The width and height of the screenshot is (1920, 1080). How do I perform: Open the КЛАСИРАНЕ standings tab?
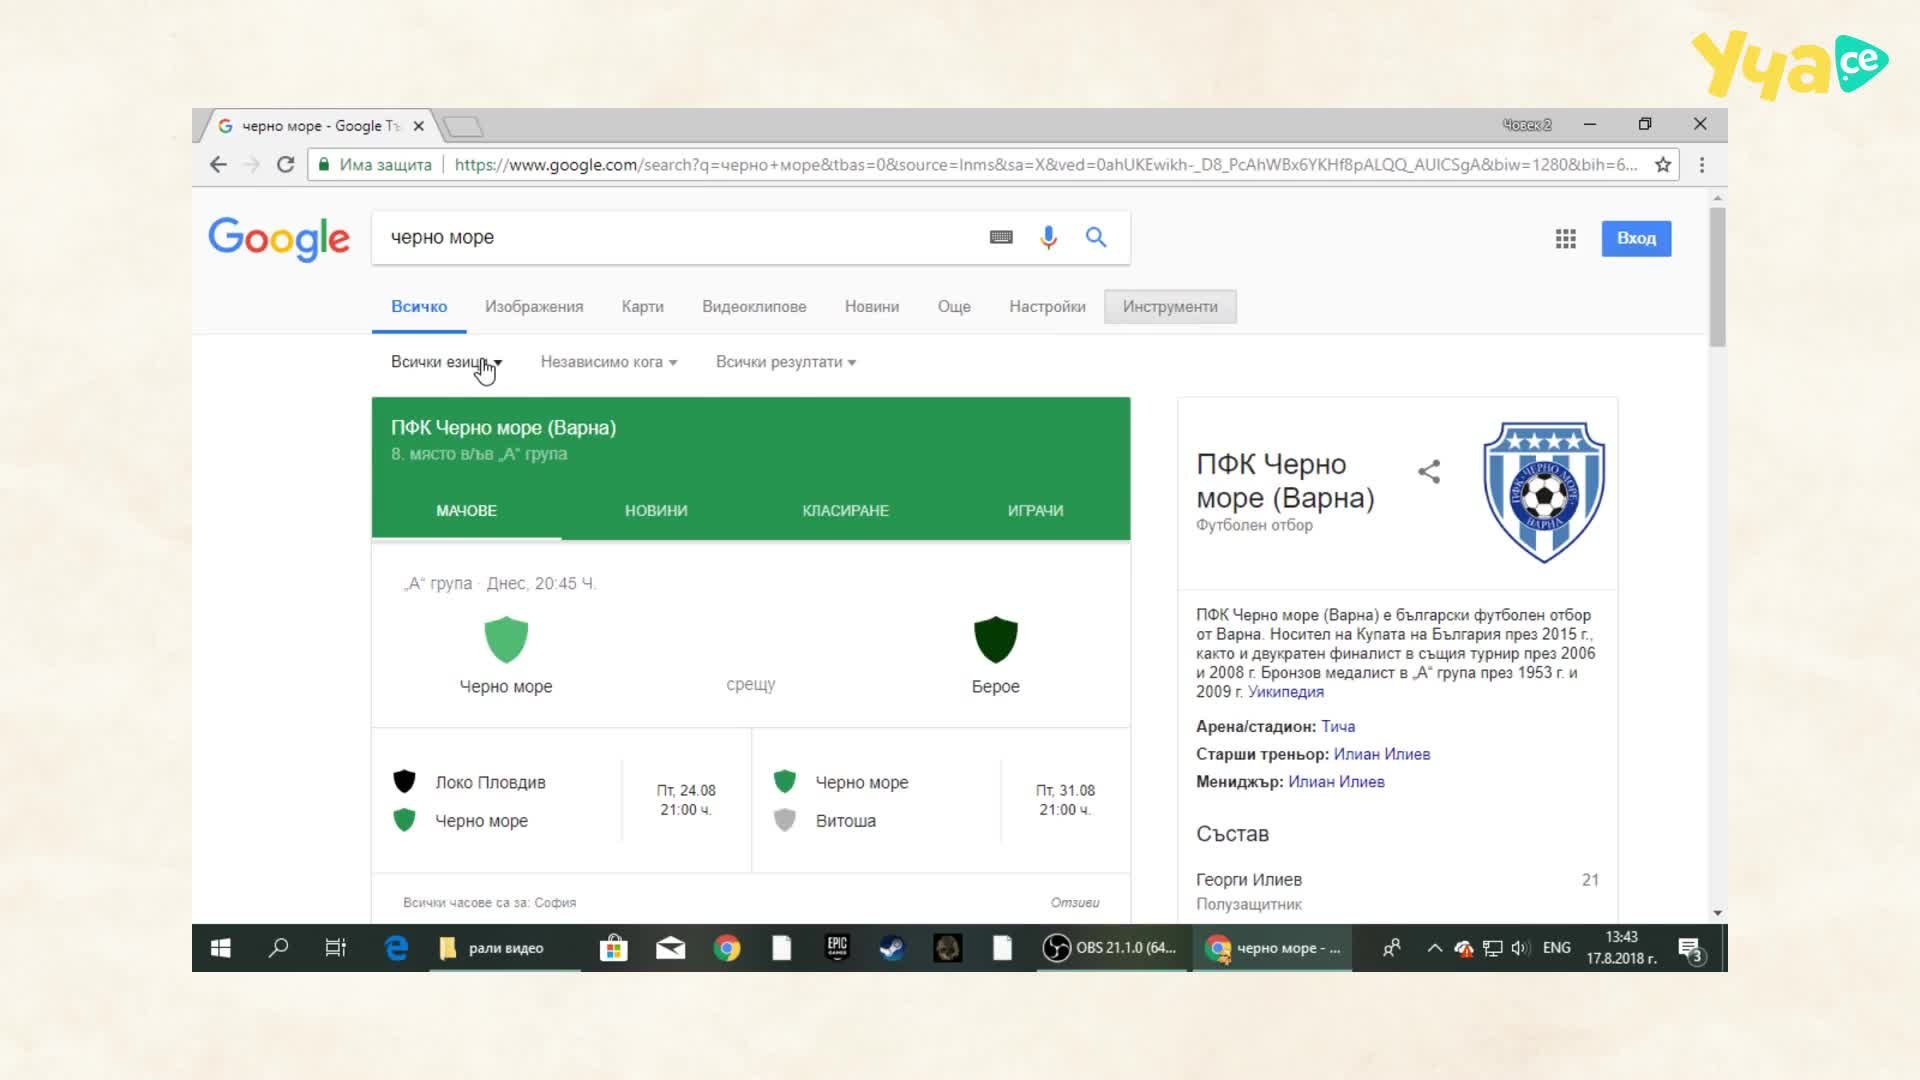[846, 511]
